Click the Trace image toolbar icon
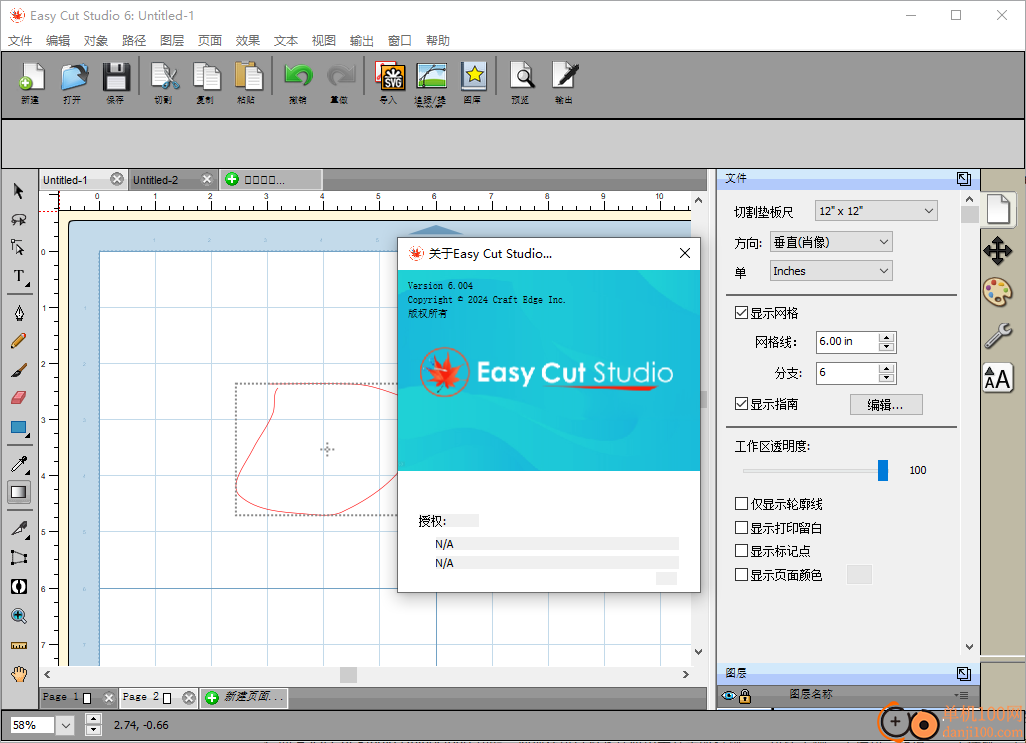 [431, 77]
